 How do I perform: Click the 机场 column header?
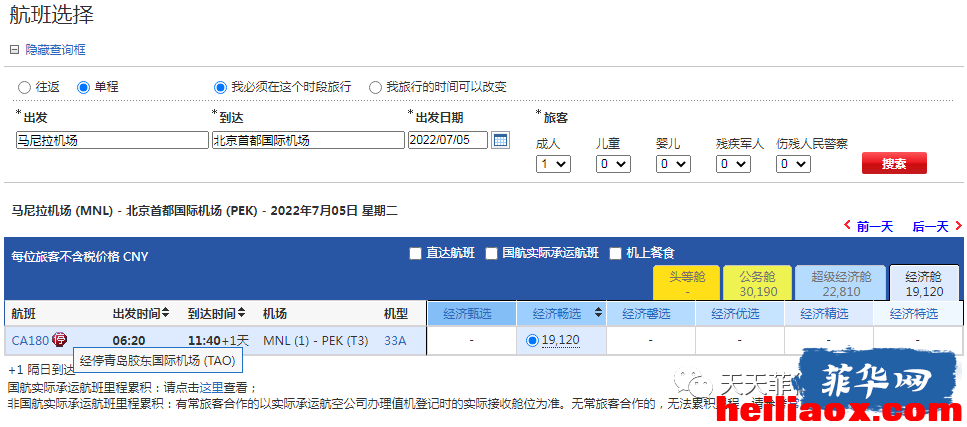(274, 313)
